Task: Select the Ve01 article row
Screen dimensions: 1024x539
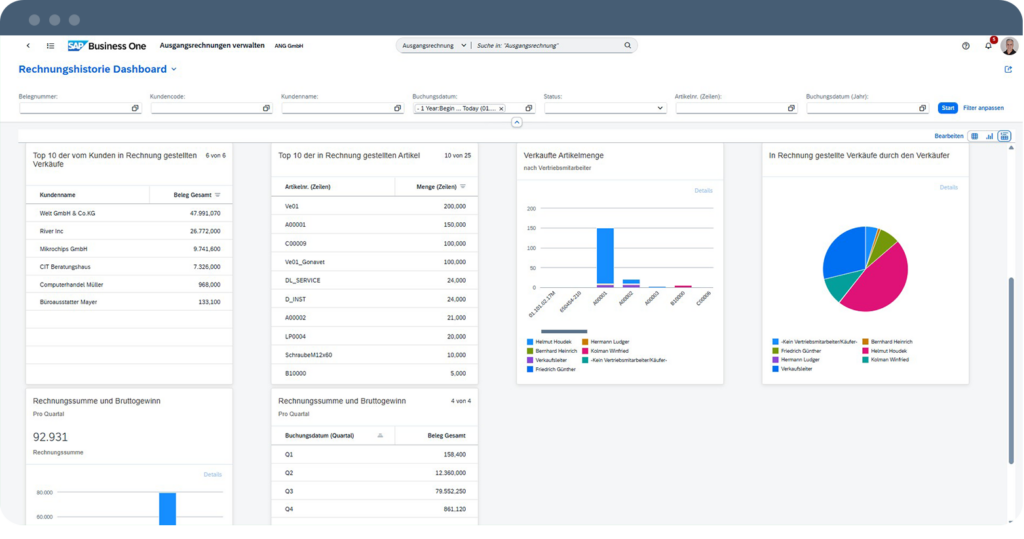Action: (x=375, y=206)
